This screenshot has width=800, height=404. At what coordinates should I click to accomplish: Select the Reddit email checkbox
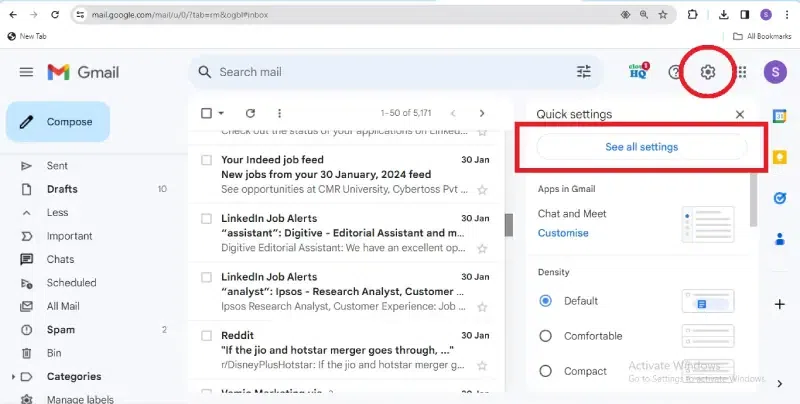(x=206, y=336)
